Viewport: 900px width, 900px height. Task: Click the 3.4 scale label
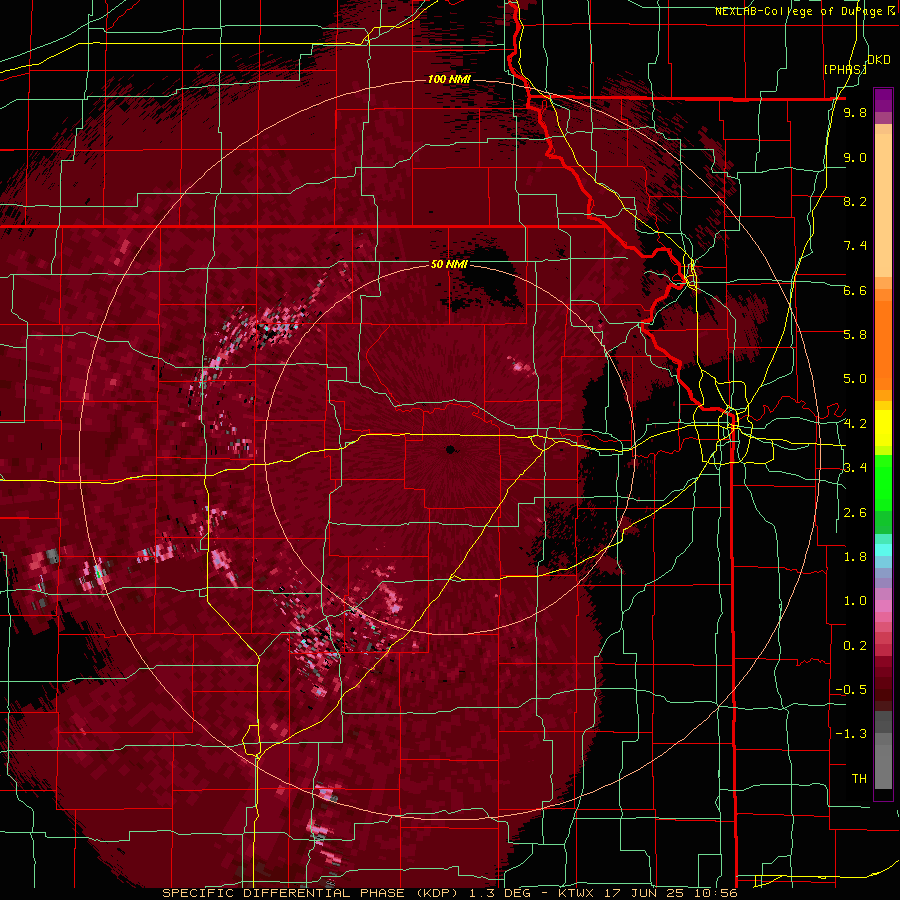click(x=855, y=468)
